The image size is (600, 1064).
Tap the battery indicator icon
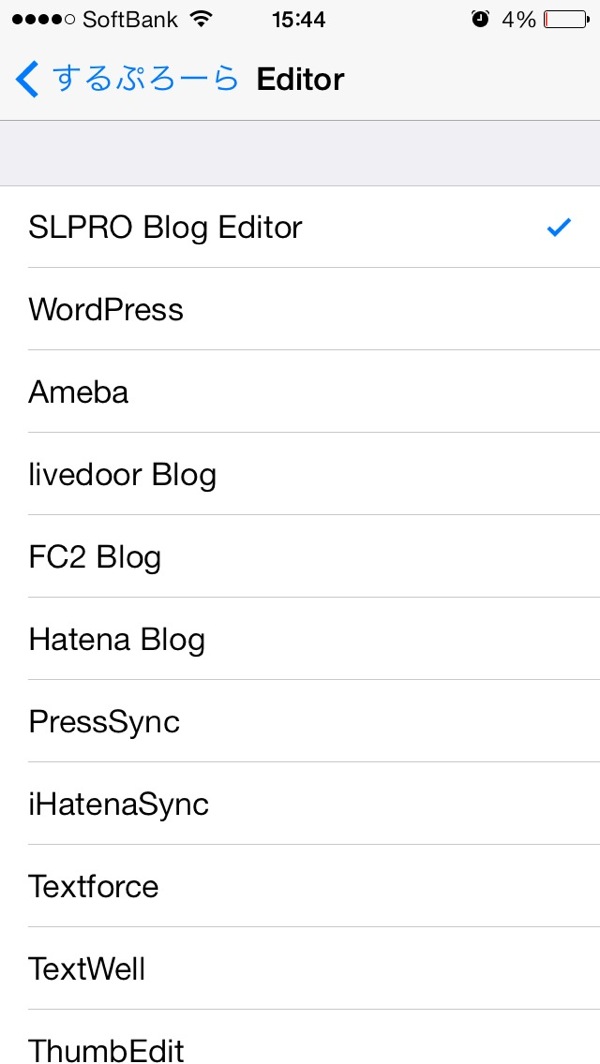point(567,20)
